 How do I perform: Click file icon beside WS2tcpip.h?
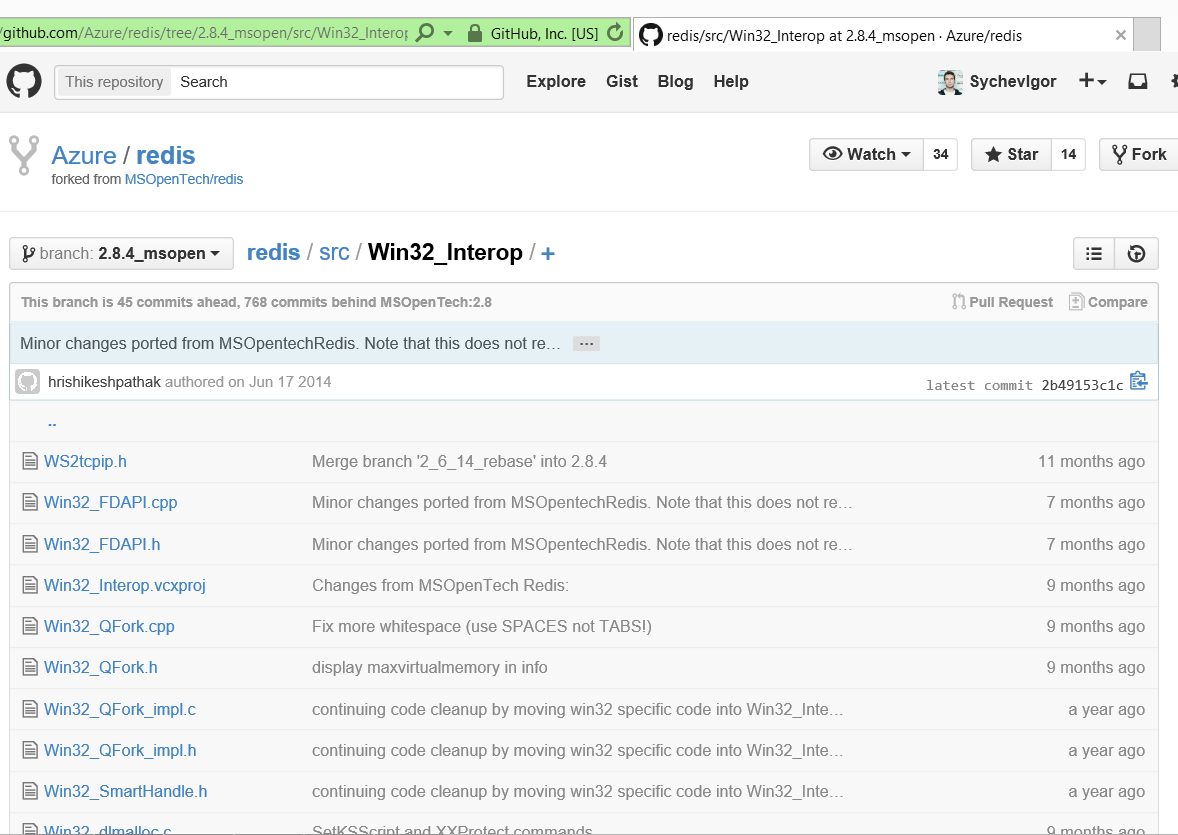coord(30,461)
